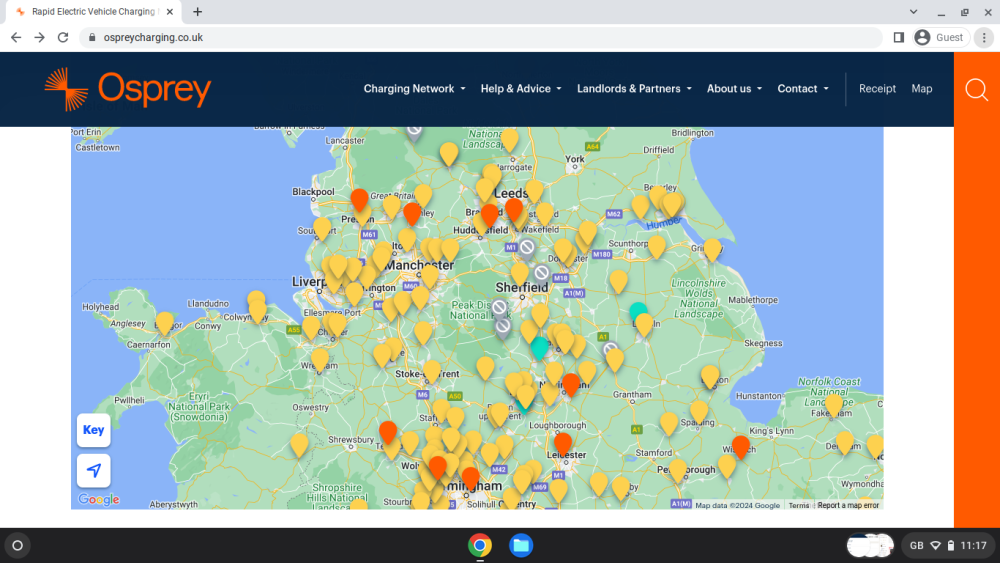Reload the page
Screen dimensions: 1000x563
point(62,38)
